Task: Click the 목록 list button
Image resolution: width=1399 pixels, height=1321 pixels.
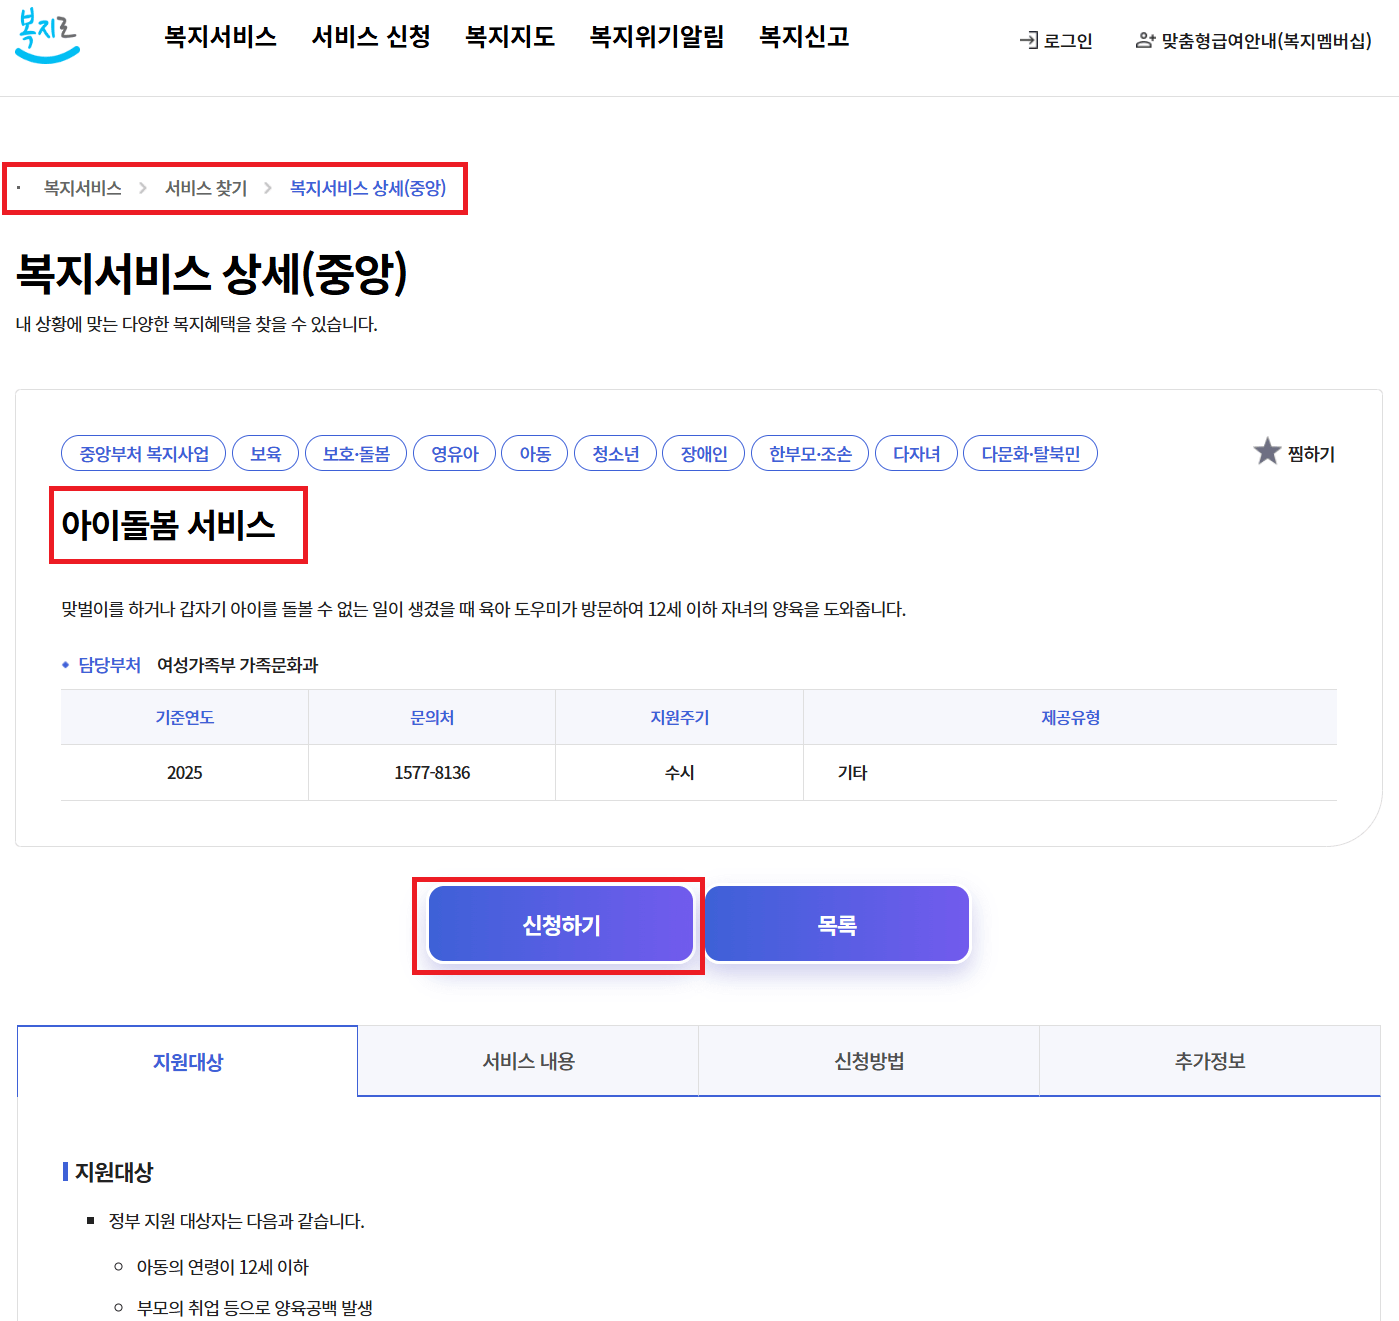Action: pos(836,924)
